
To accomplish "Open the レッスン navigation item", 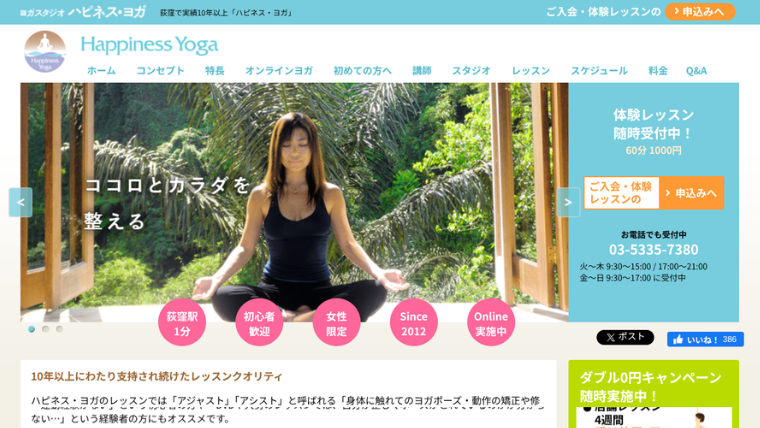I will tap(531, 71).
